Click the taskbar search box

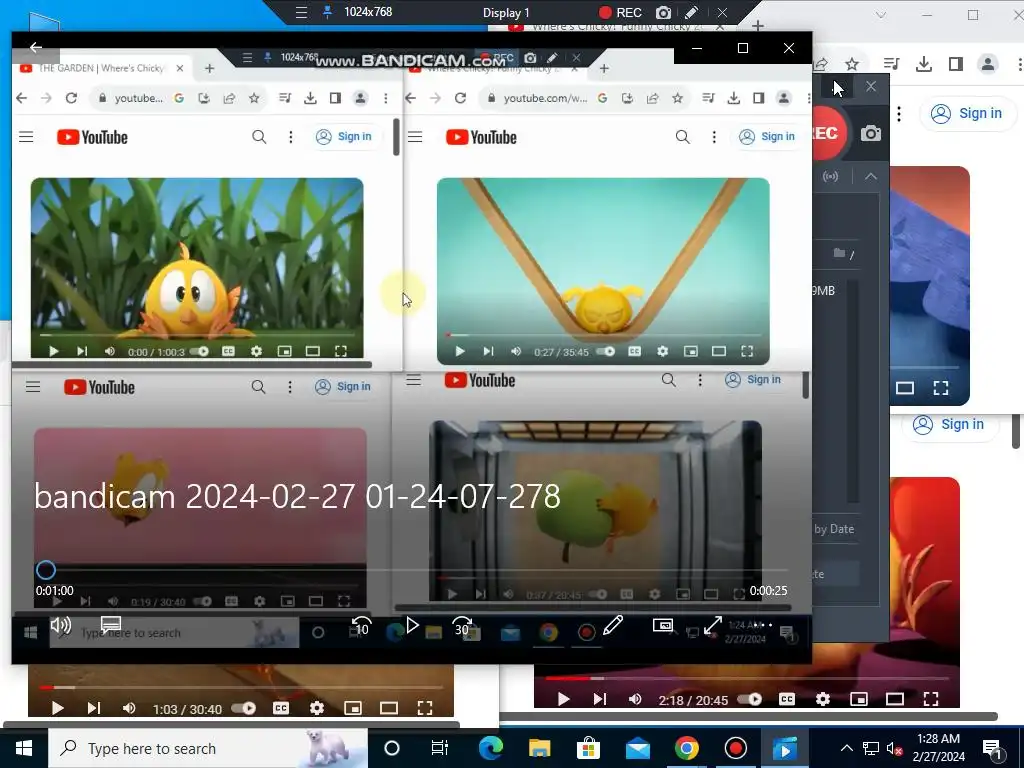[208, 748]
